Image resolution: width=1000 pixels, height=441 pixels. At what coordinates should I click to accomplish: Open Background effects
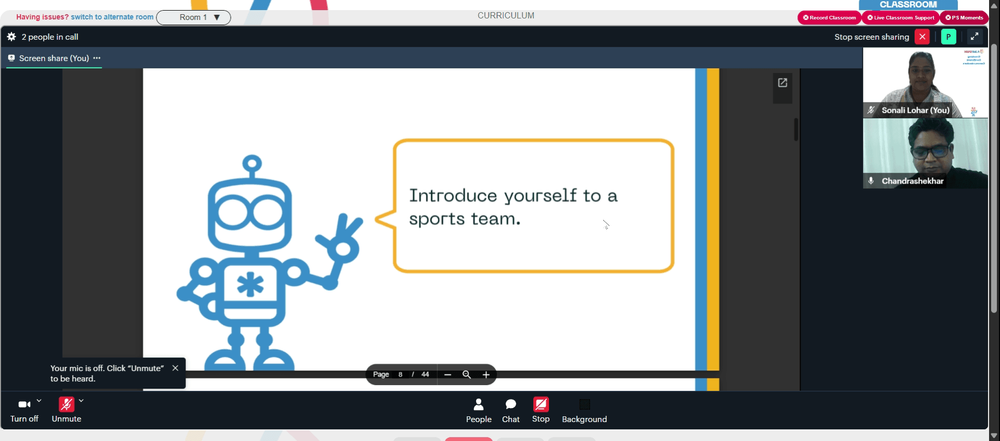point(584,410)
